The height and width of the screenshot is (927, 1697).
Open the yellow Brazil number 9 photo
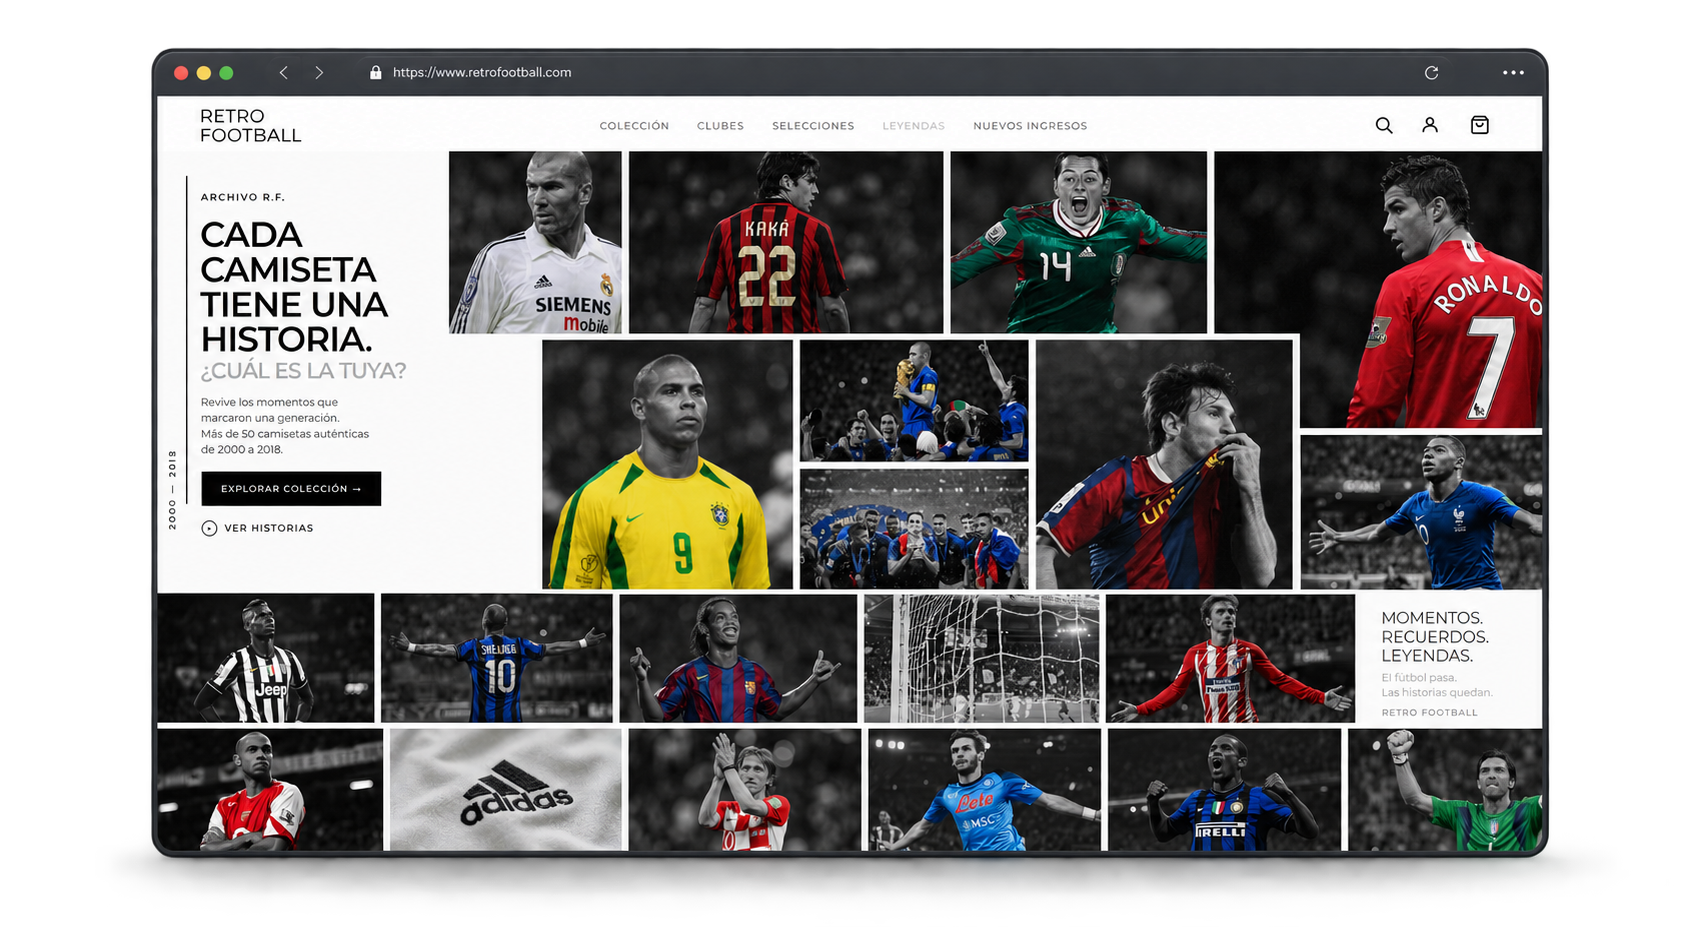[x=667, y=465]
